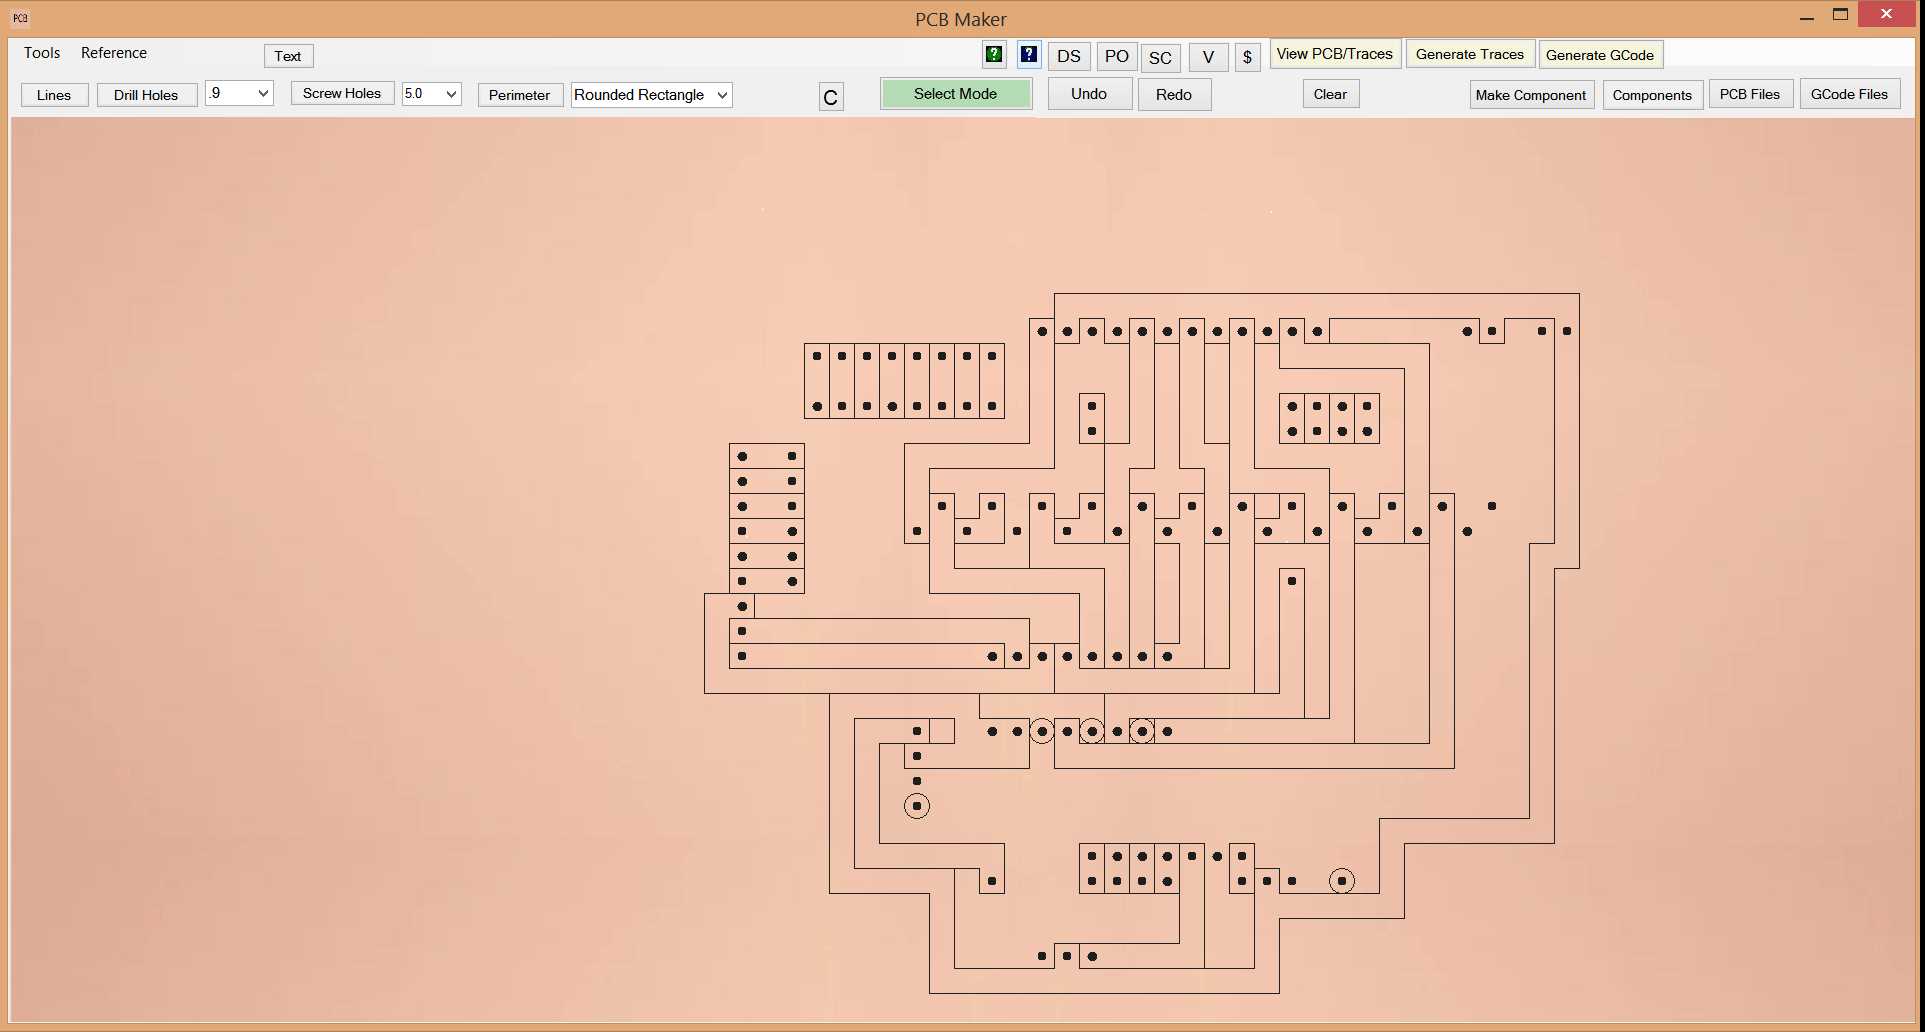
Task: Select the DS icon button
Action: (x=1068, y=57)
